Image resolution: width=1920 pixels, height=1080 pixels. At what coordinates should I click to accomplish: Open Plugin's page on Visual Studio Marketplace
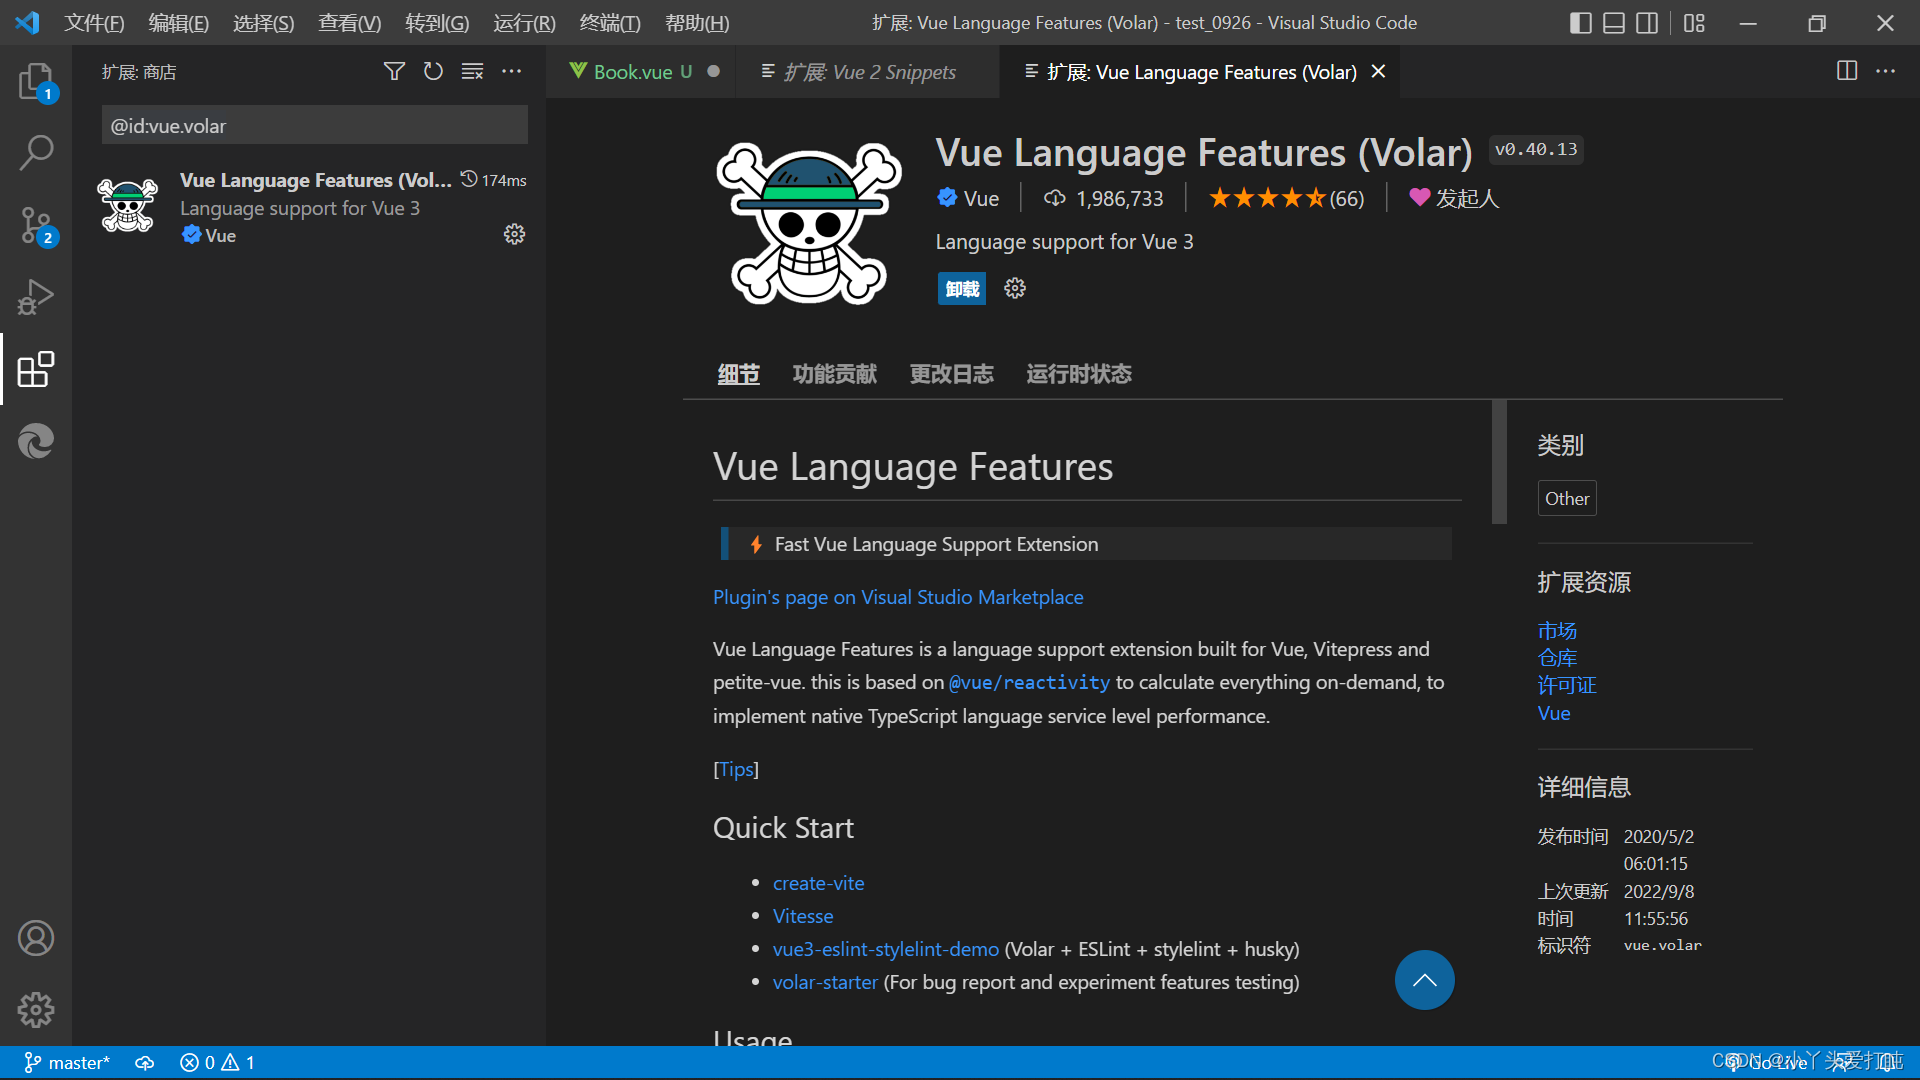coord(898,597)
